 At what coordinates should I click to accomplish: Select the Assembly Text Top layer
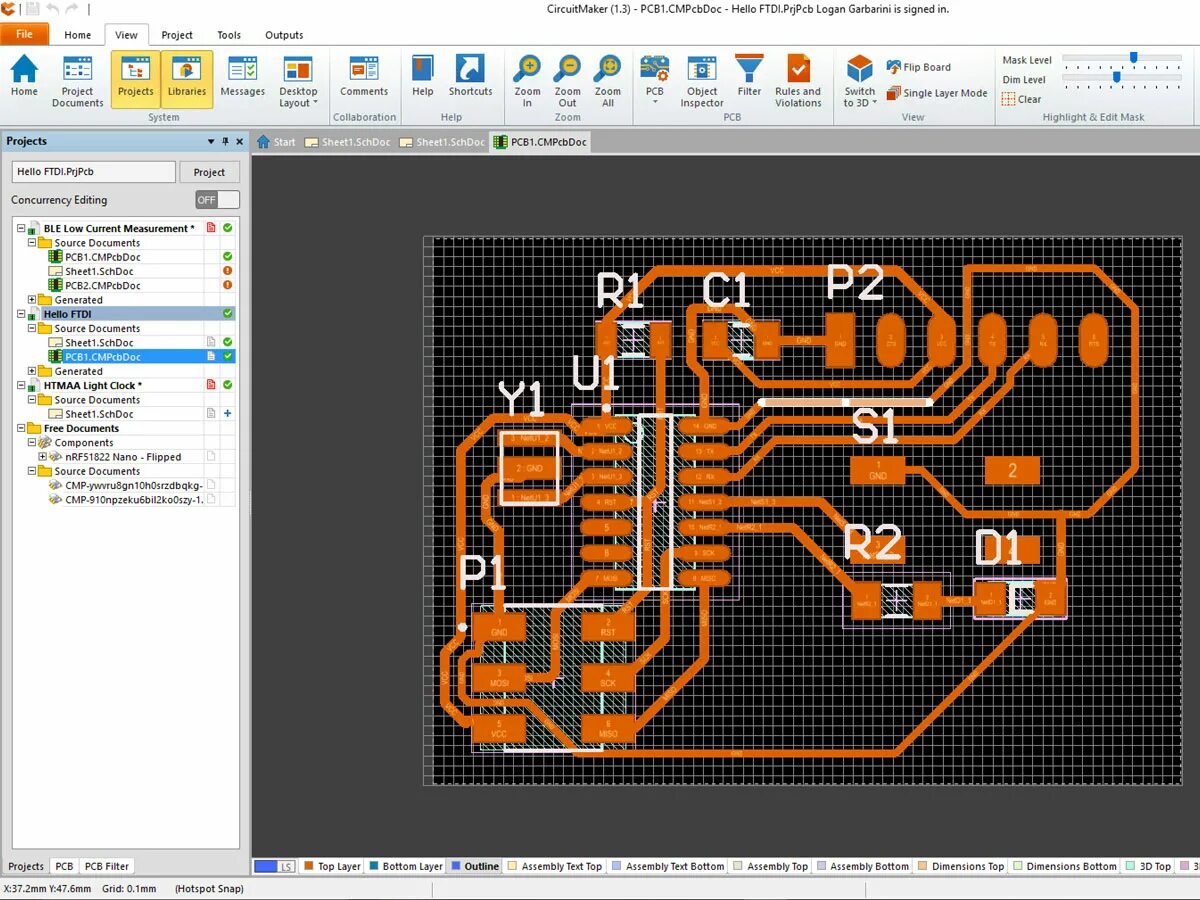click(x=555, y=866)
